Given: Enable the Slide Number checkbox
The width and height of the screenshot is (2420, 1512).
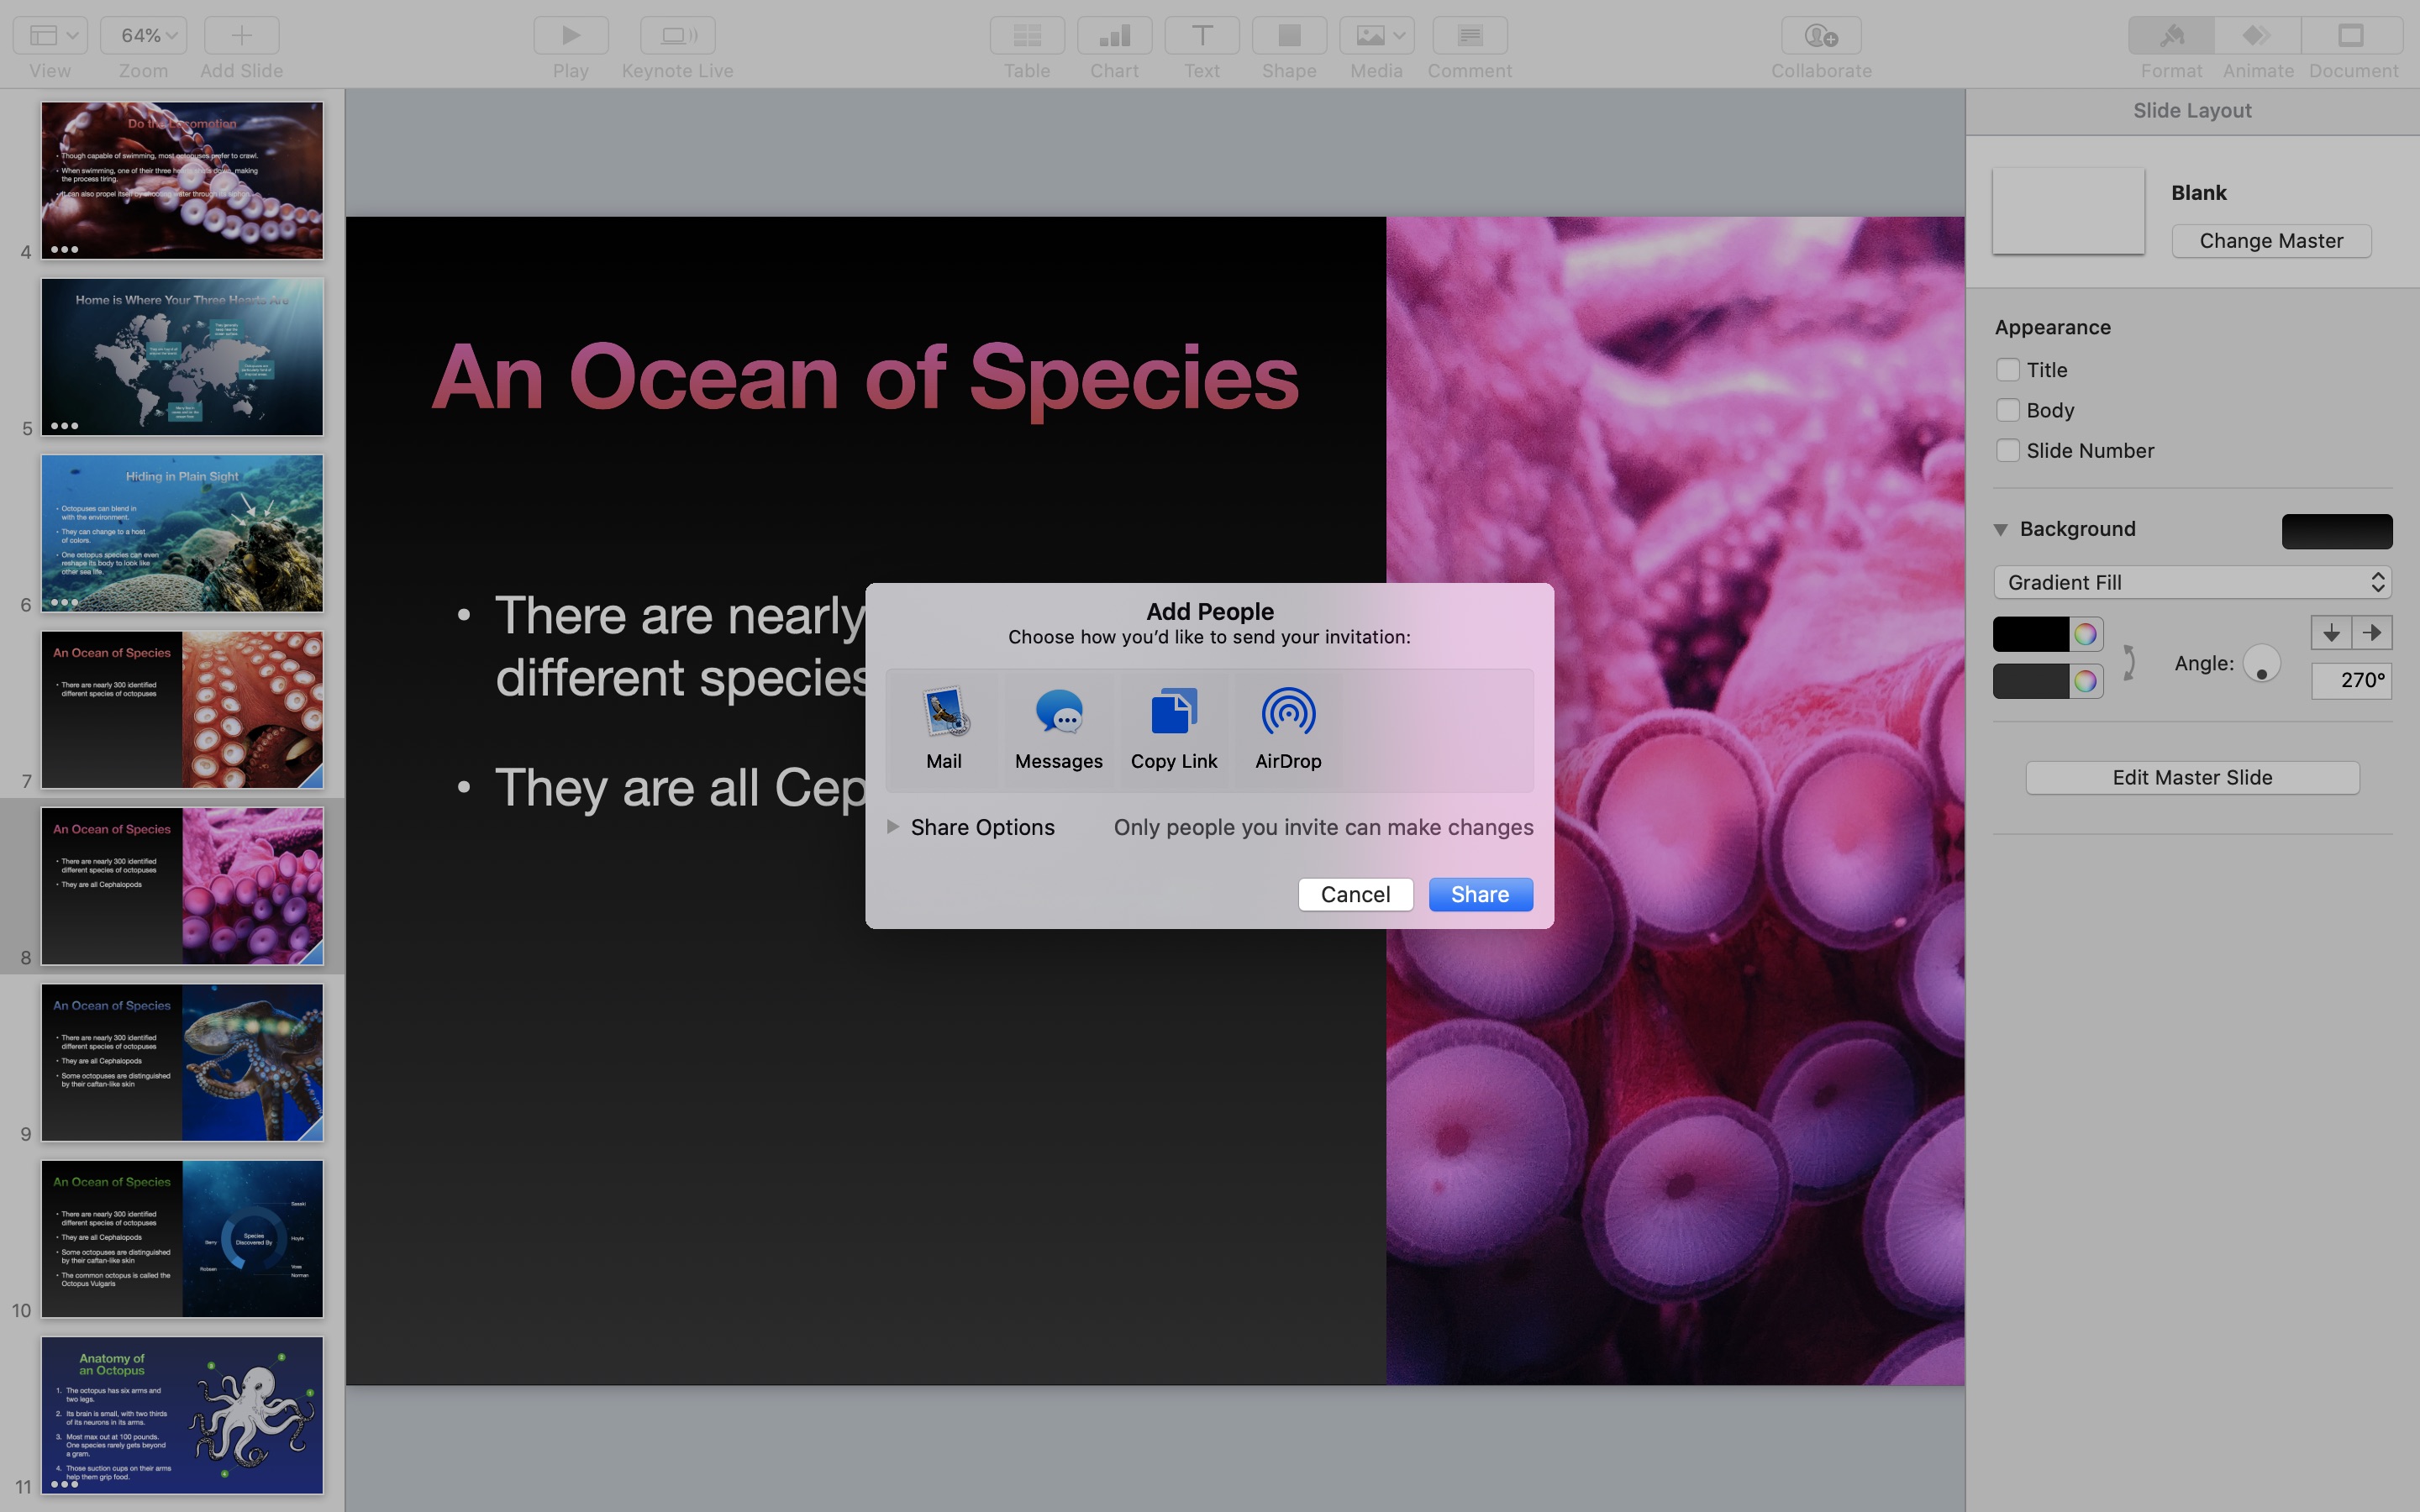Looking at the screenshot, I should pyautogui.click(x=2007, y=450).
